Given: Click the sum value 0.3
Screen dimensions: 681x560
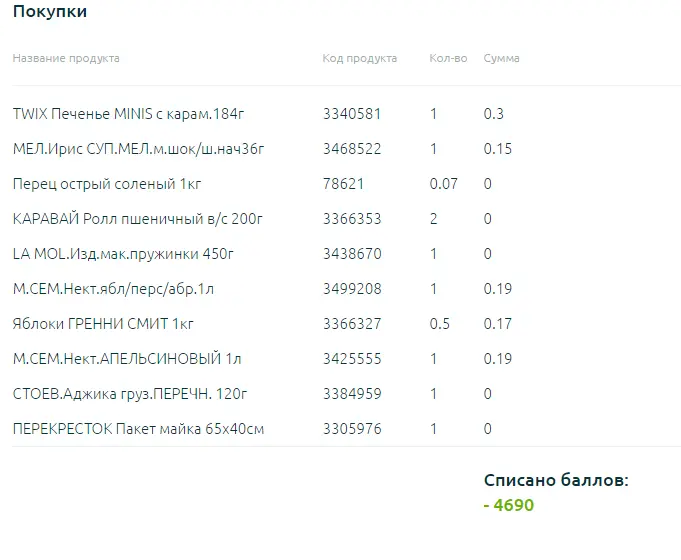Looking at the screenshot, I should tap(494, 114).
